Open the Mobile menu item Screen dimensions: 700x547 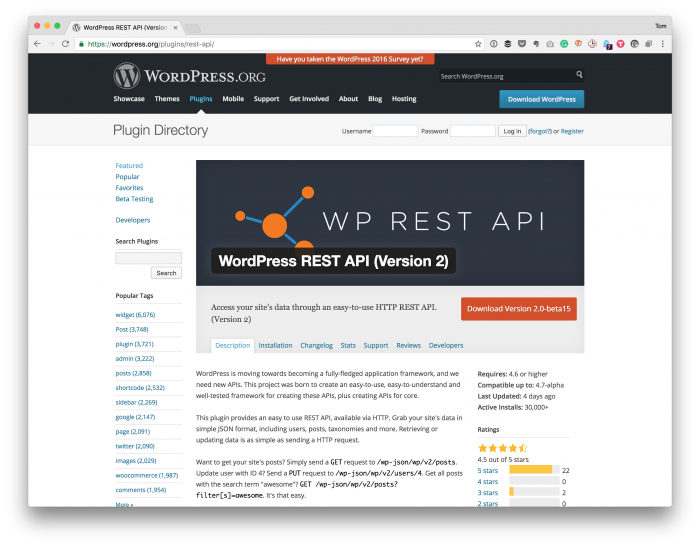coord(233,99)
